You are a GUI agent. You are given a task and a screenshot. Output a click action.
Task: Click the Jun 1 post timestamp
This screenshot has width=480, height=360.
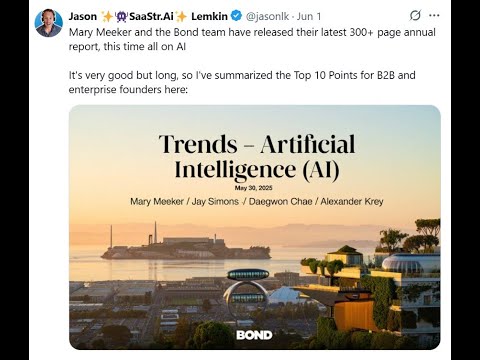tap(309, 16)
